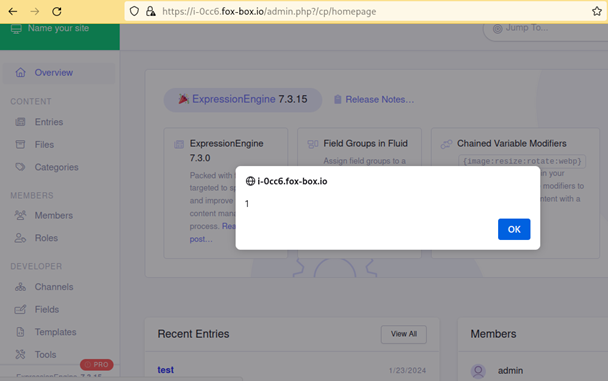Click the clipboard icon beside Release Notes
The height and width of the screenshot is (381, 608).
coord(337,100)
